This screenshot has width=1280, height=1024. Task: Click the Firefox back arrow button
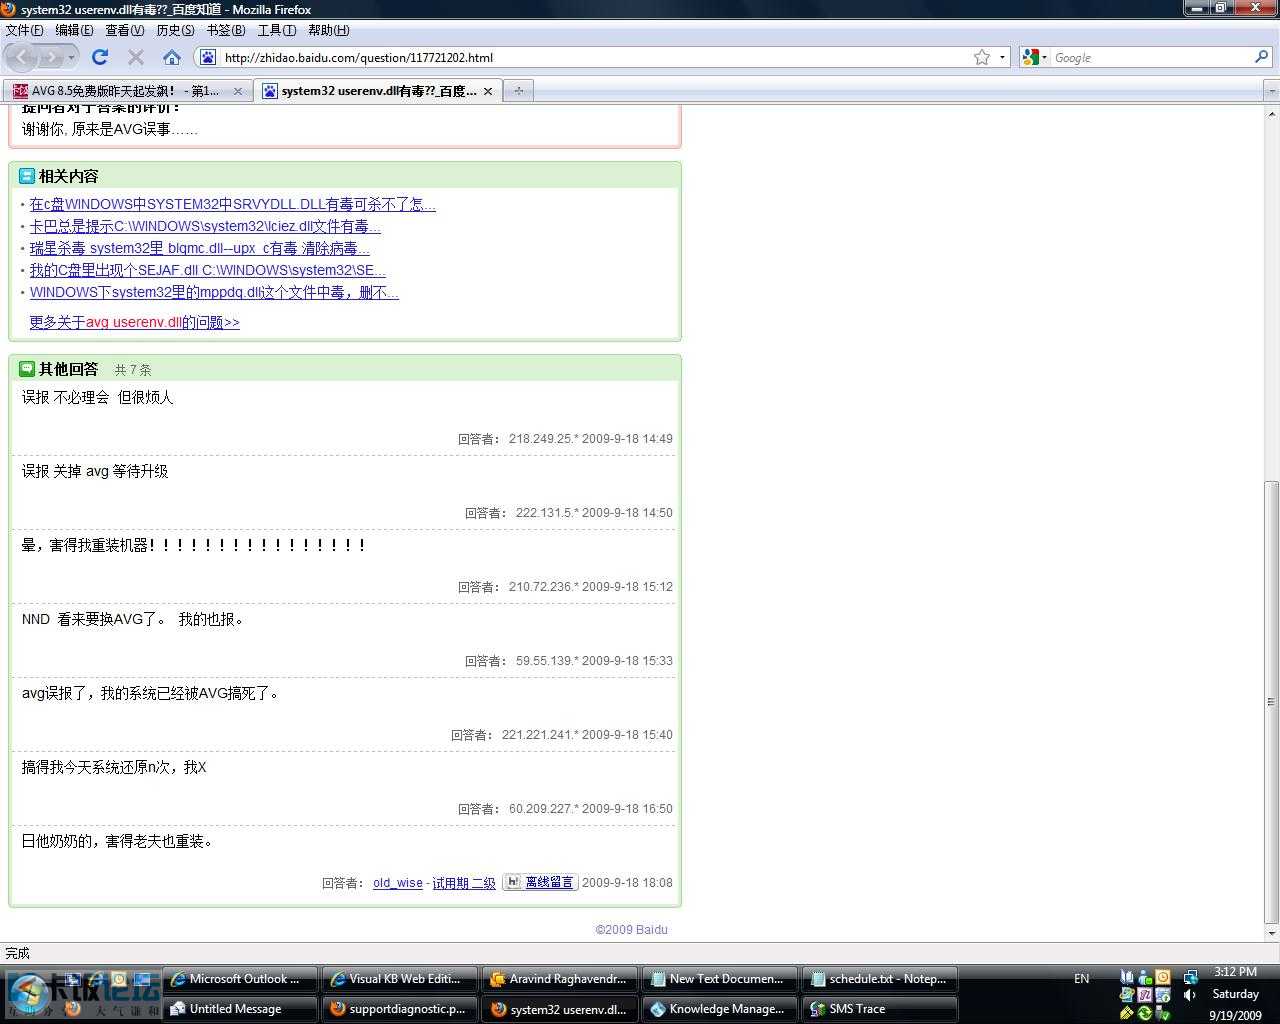[22, 57]
